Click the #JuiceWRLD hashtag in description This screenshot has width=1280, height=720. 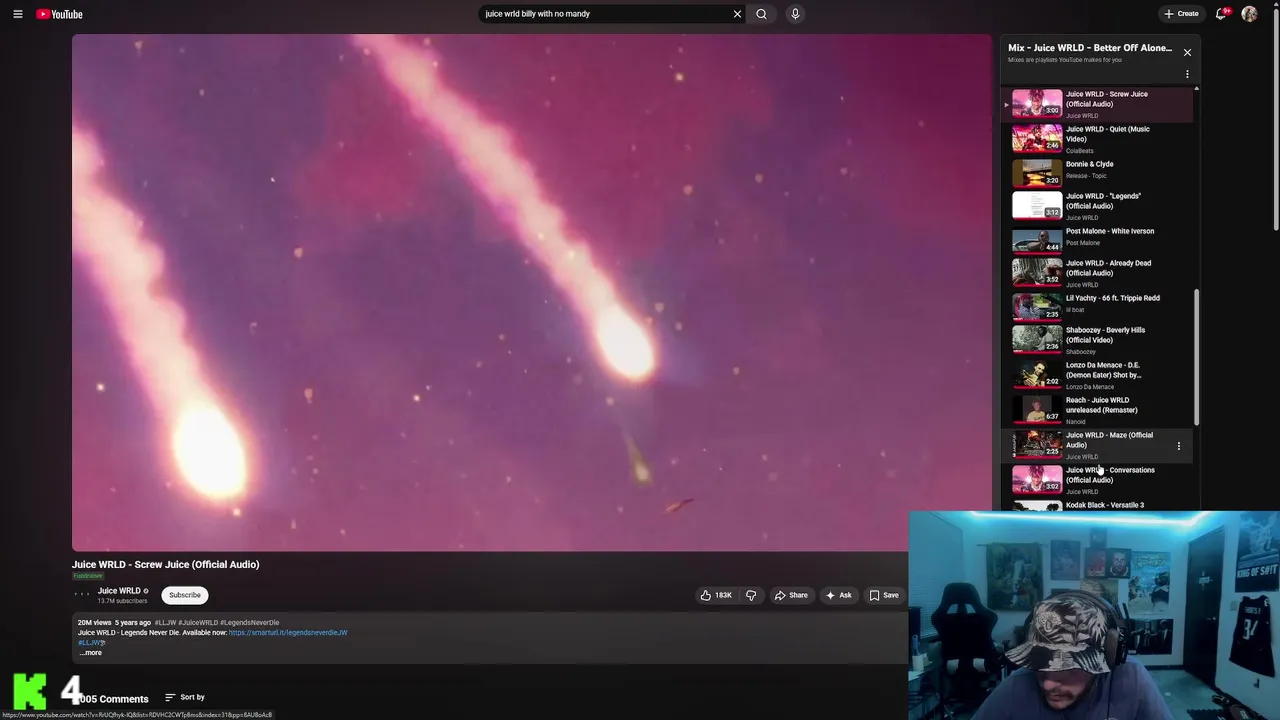tap(198, 623)
